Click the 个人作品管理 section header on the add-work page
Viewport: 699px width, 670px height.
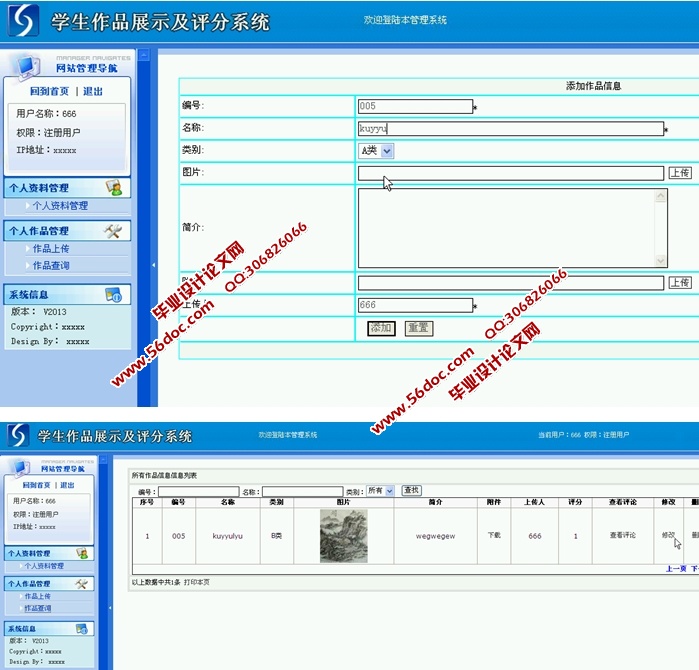[67, 230]
